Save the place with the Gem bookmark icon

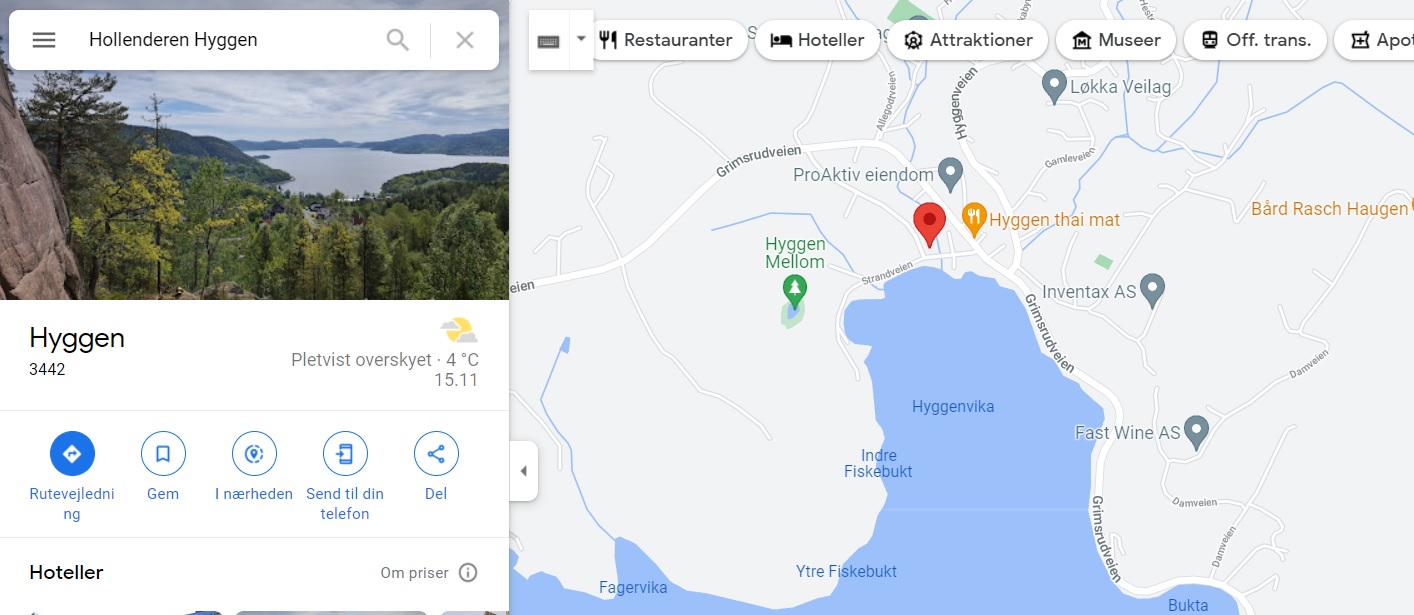163,454
